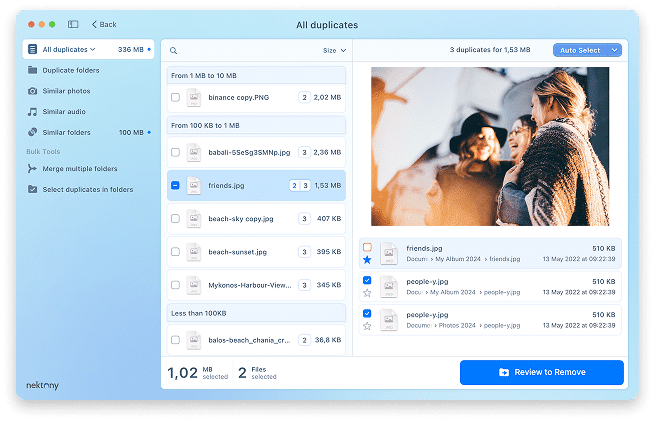Click the blue star on friends.jpg

pos(367,260)
